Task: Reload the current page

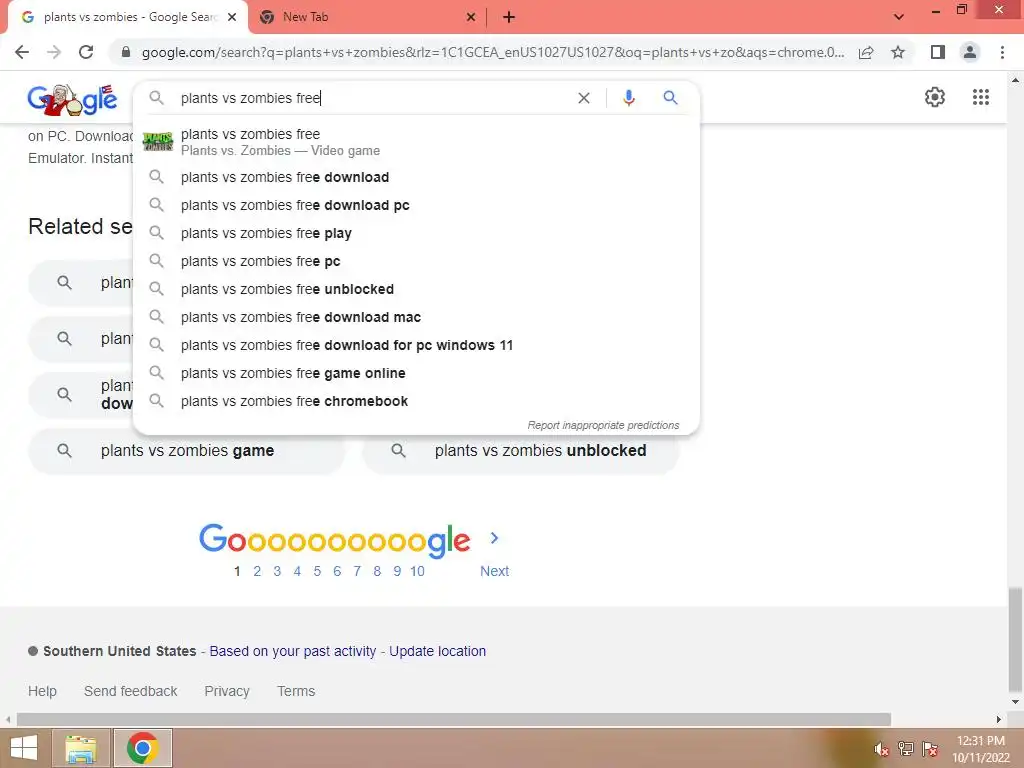Action: coord(86,52)
